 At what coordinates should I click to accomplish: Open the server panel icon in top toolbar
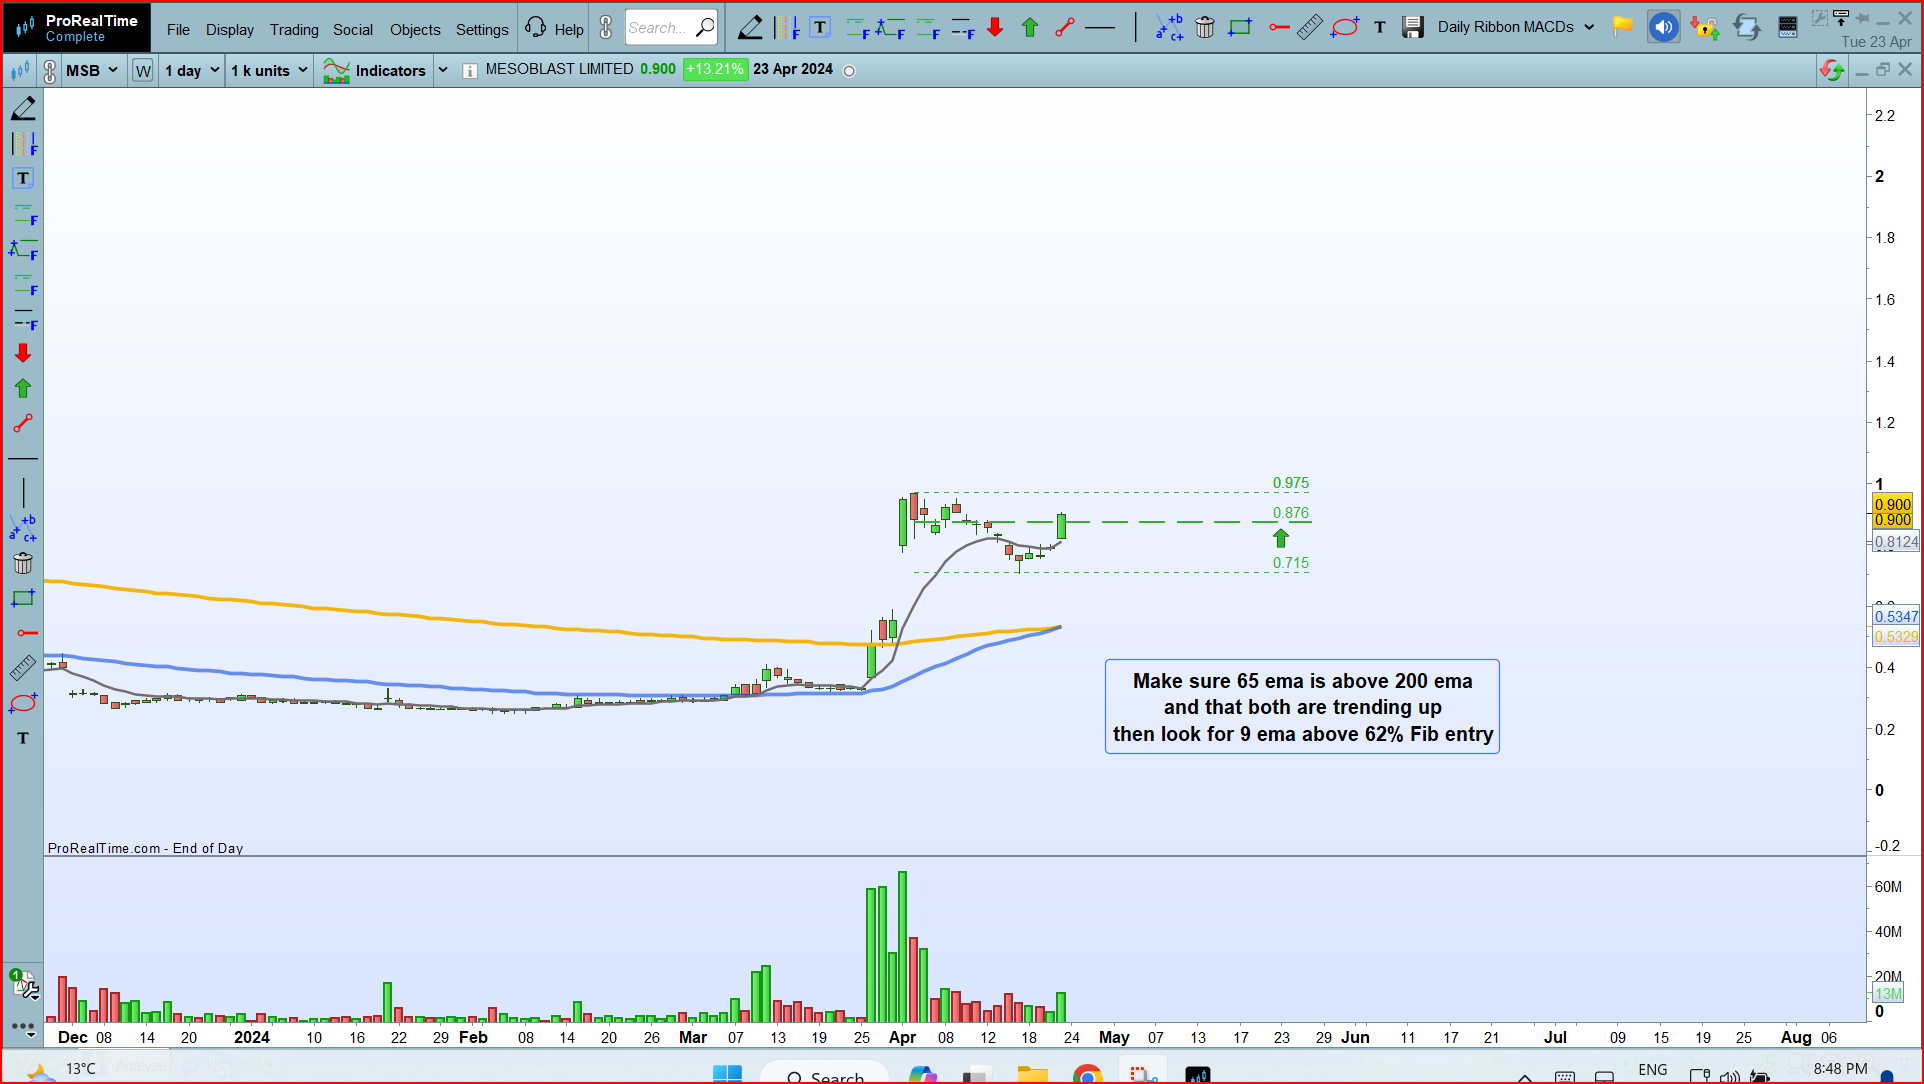coord(1788,28)
